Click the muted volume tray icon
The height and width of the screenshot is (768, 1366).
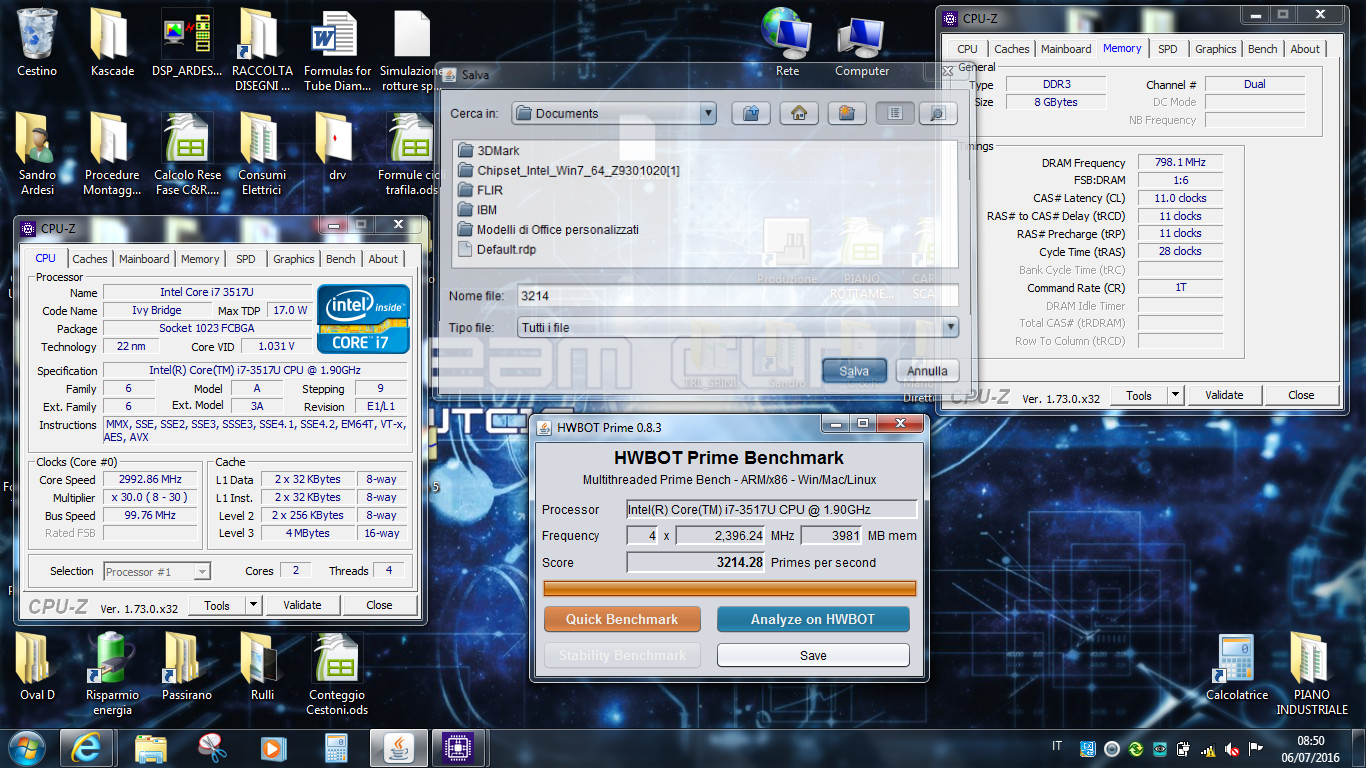pos(1232,749)
